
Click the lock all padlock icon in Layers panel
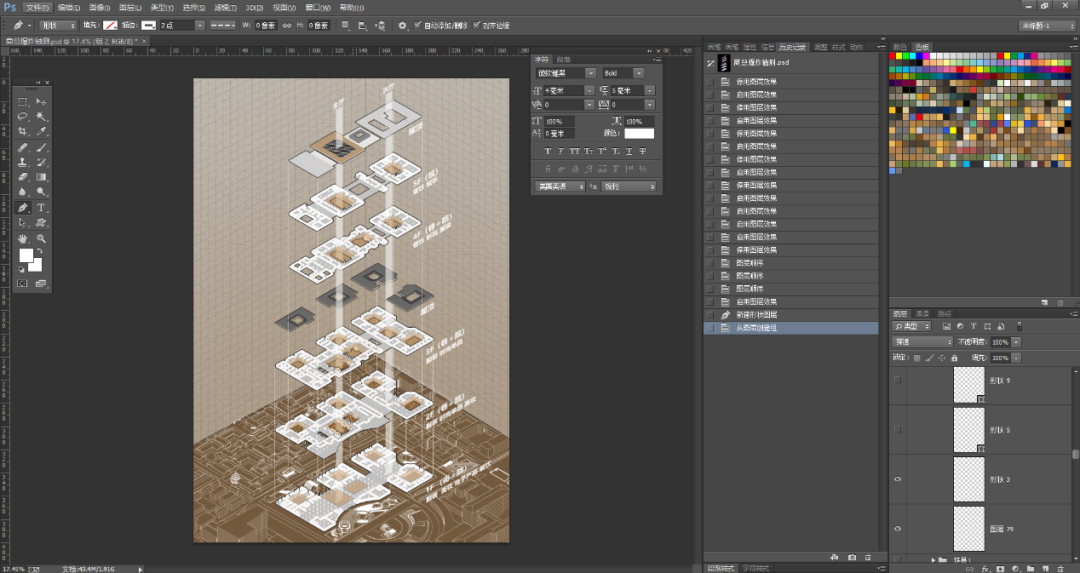coord(954,358)
